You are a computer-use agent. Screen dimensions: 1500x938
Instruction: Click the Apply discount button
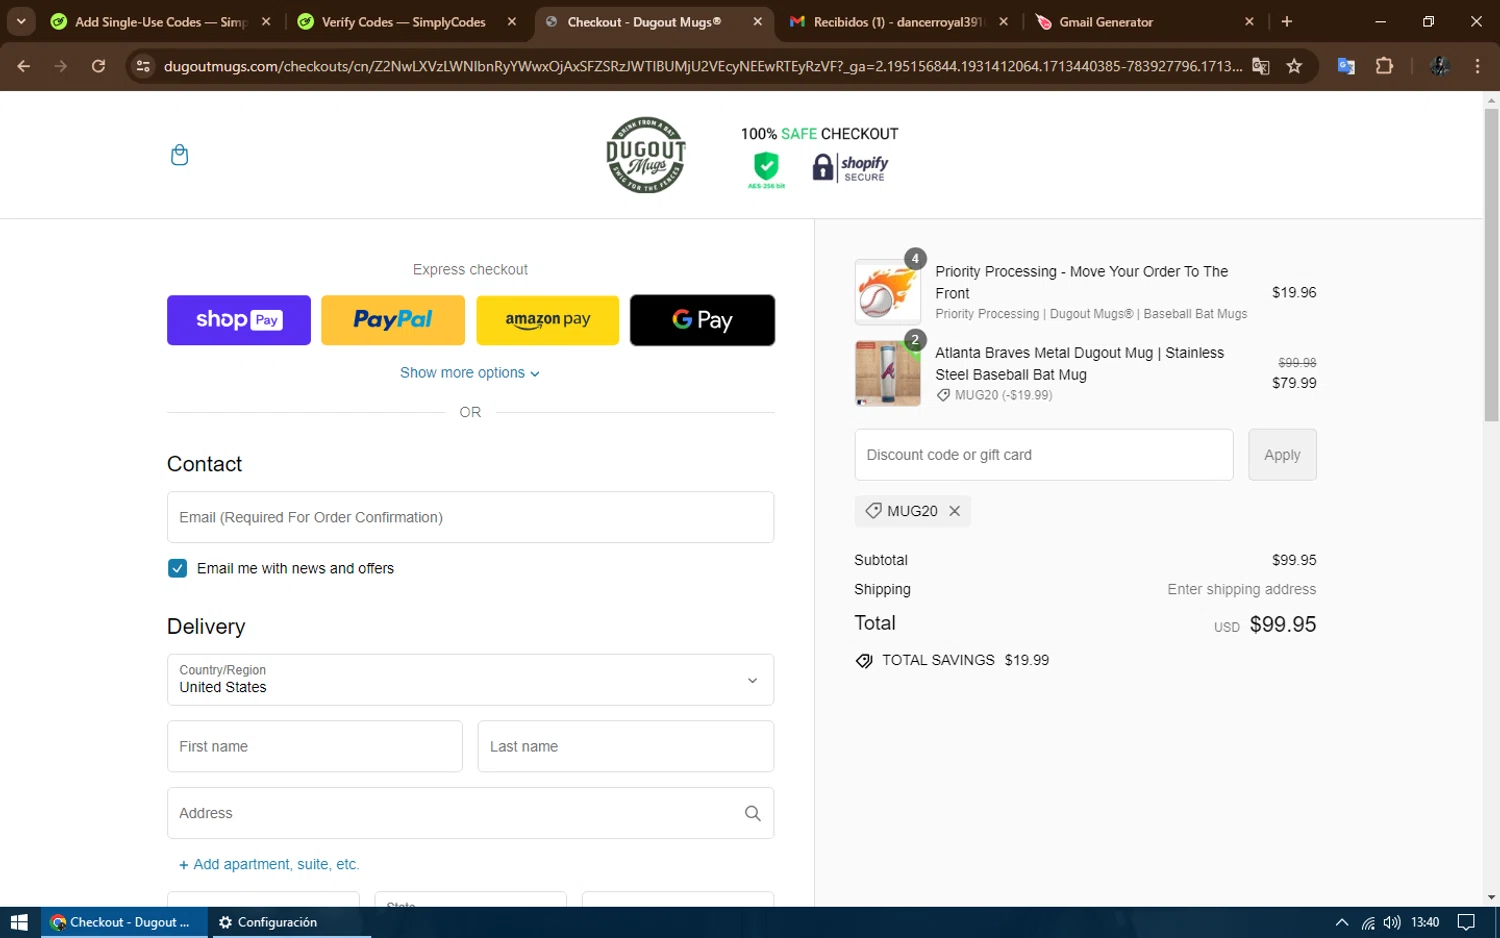(x=1282, y=455)
